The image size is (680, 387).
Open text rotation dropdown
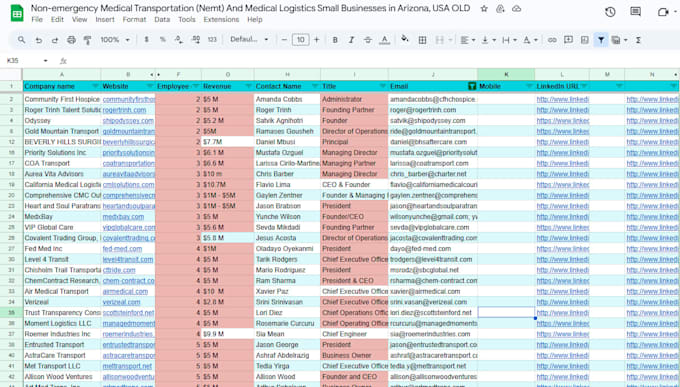(530, 40)
